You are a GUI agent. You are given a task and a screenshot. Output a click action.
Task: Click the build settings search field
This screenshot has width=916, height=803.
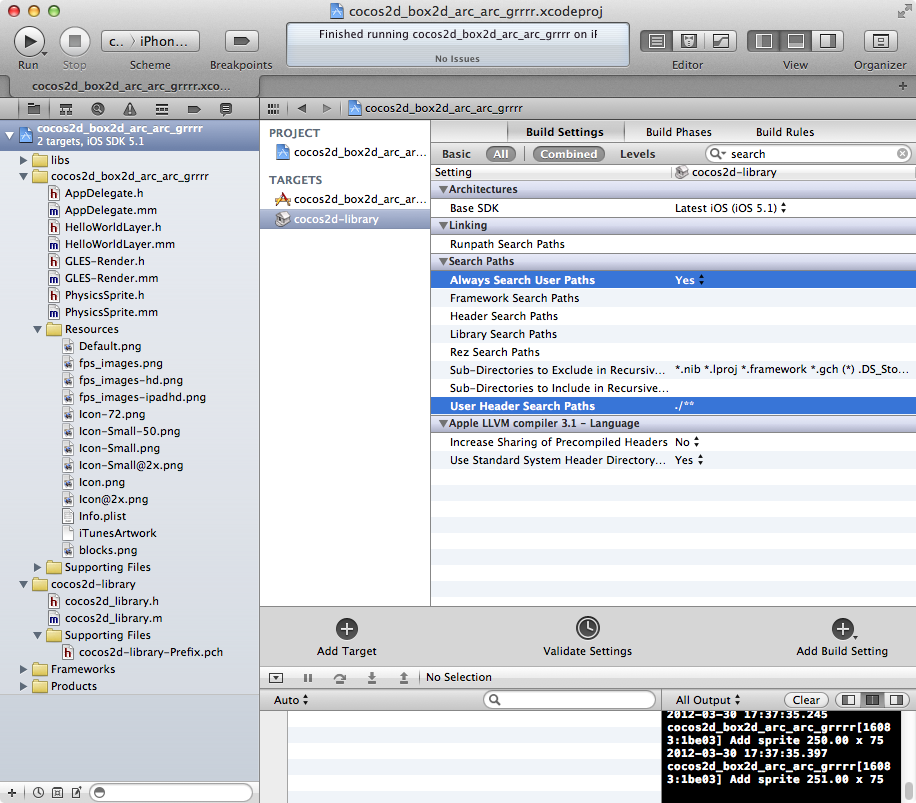click(809, 154)
